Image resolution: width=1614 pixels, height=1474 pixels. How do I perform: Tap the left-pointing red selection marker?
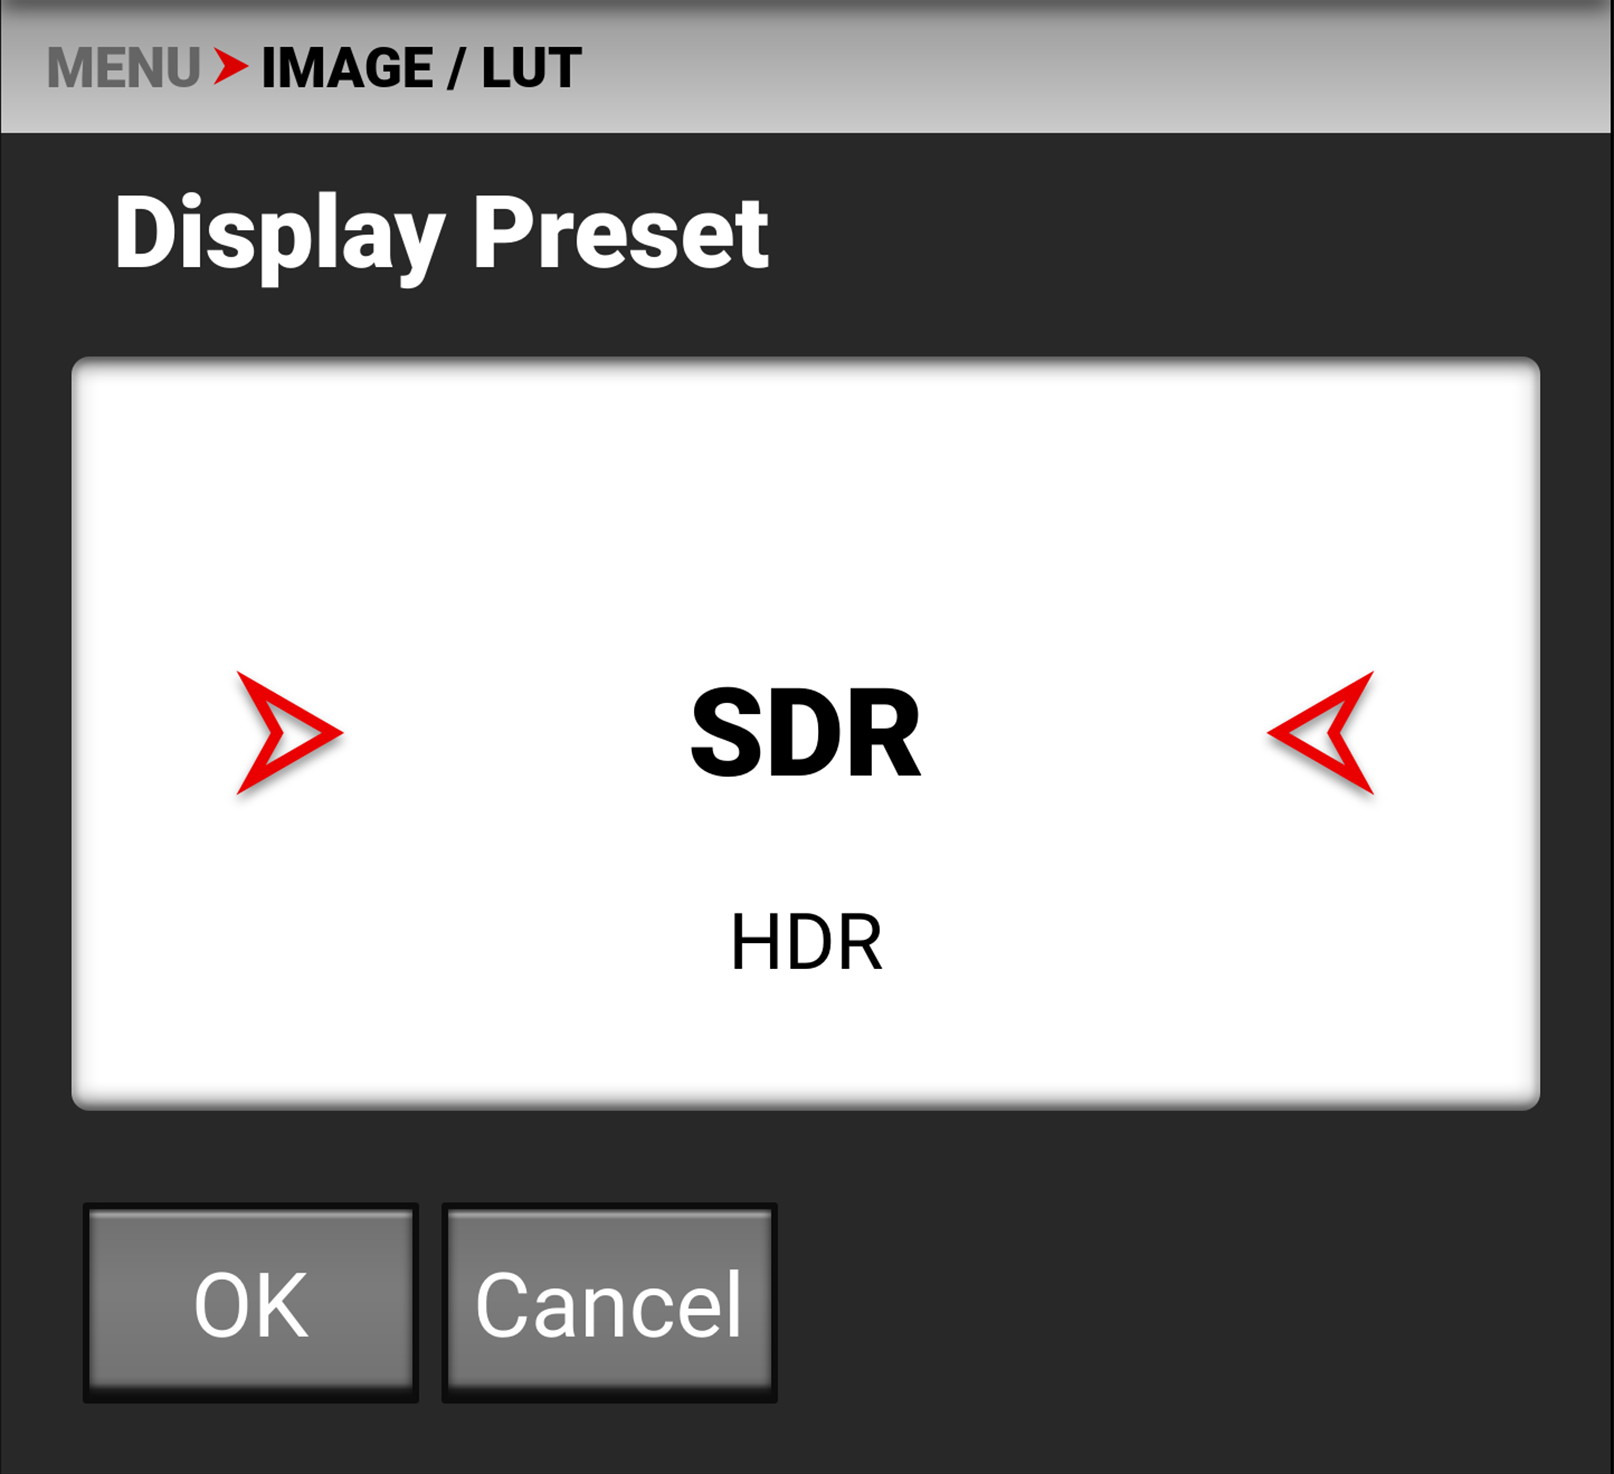(x=1320, y=733)
